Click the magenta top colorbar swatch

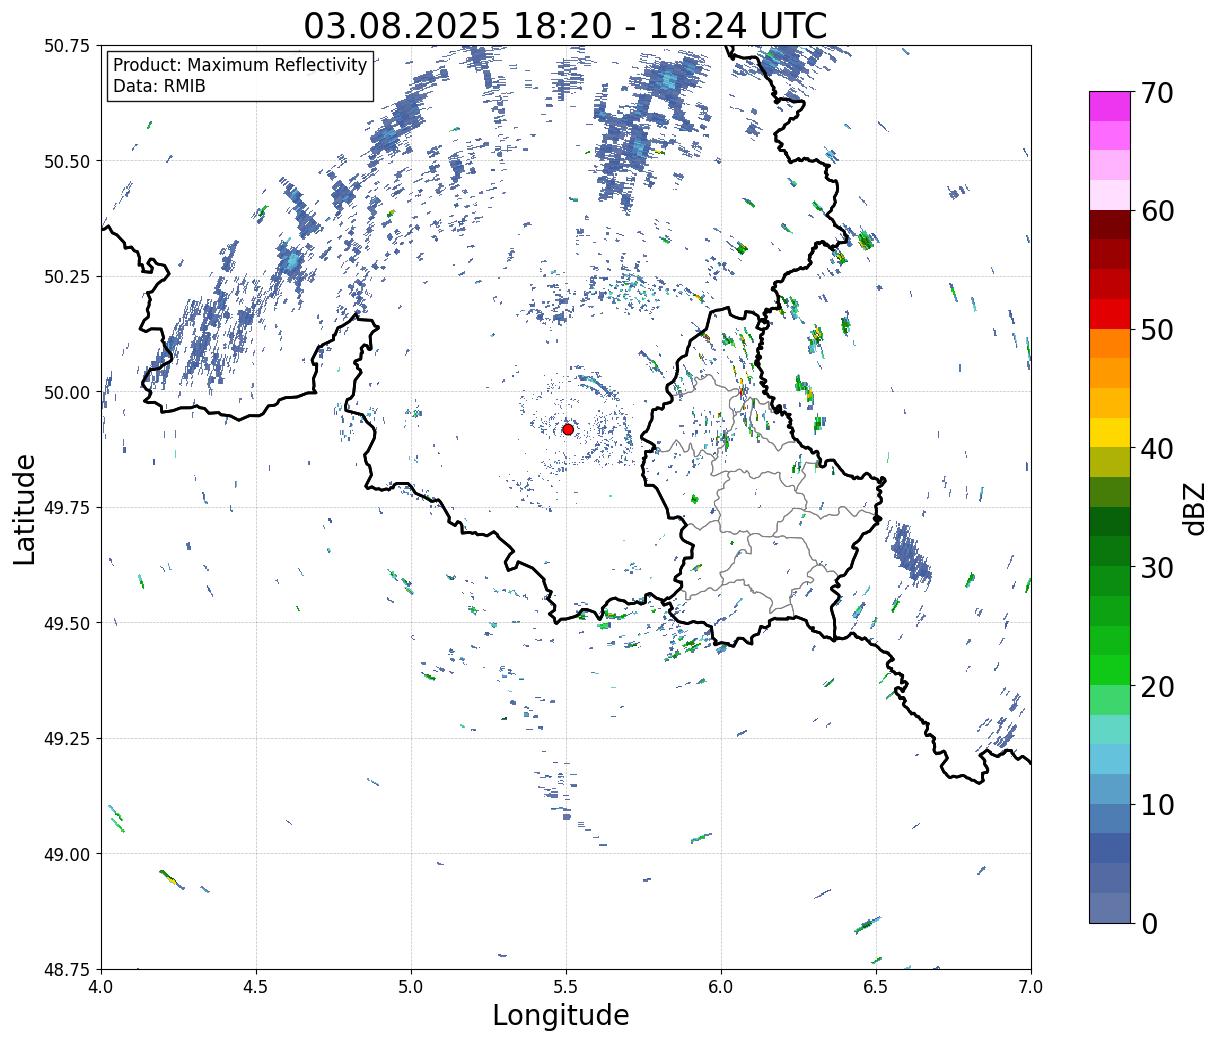click(1110, 106)
